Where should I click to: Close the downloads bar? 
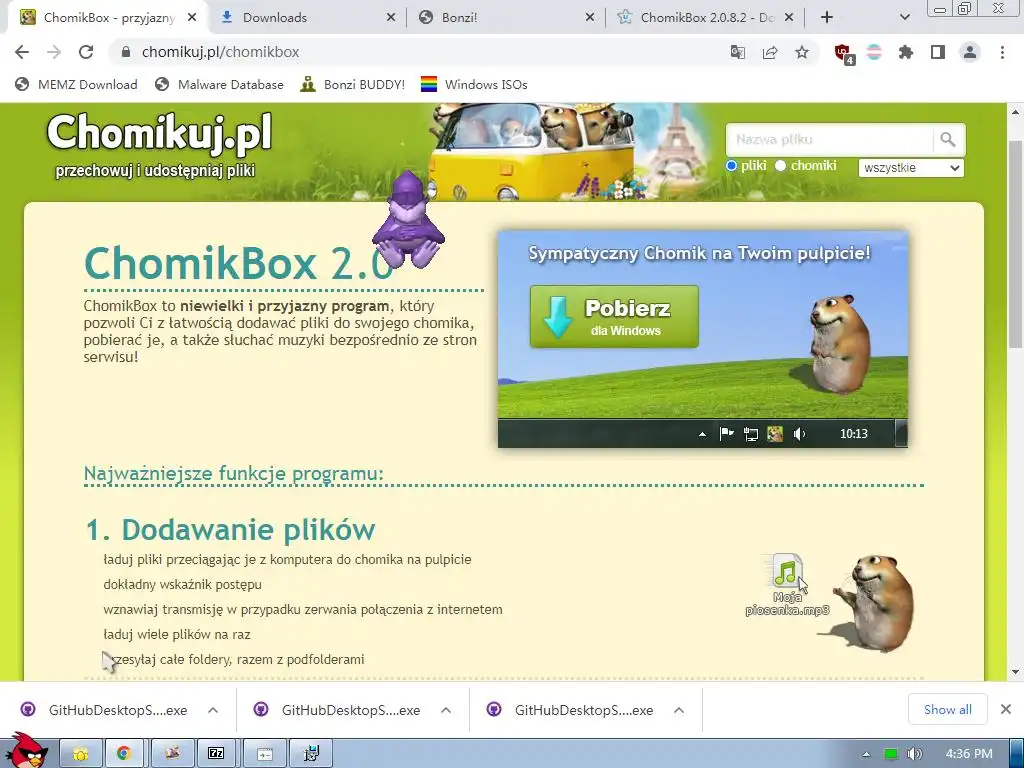coord(1006,709)
